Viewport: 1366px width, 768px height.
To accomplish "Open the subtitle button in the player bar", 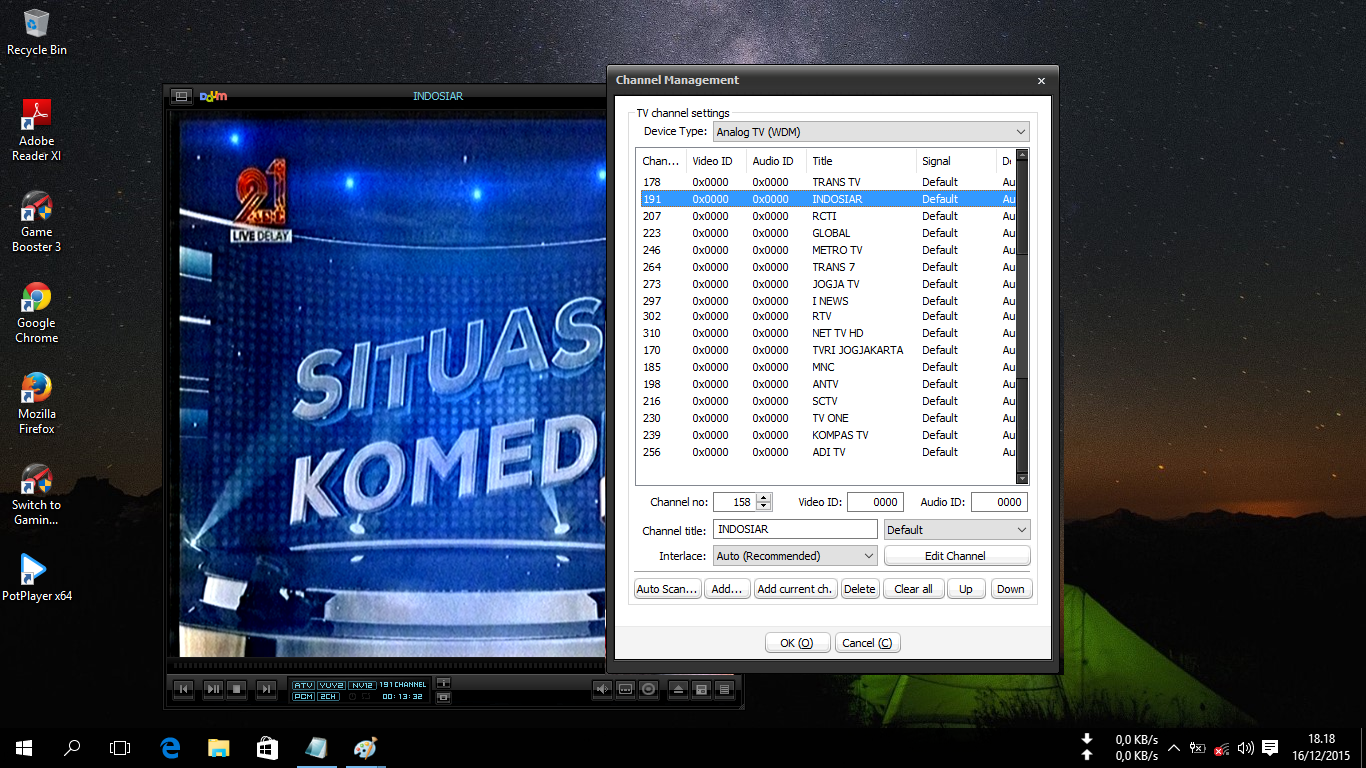I will pyautogui.click(x=626, y=689).
